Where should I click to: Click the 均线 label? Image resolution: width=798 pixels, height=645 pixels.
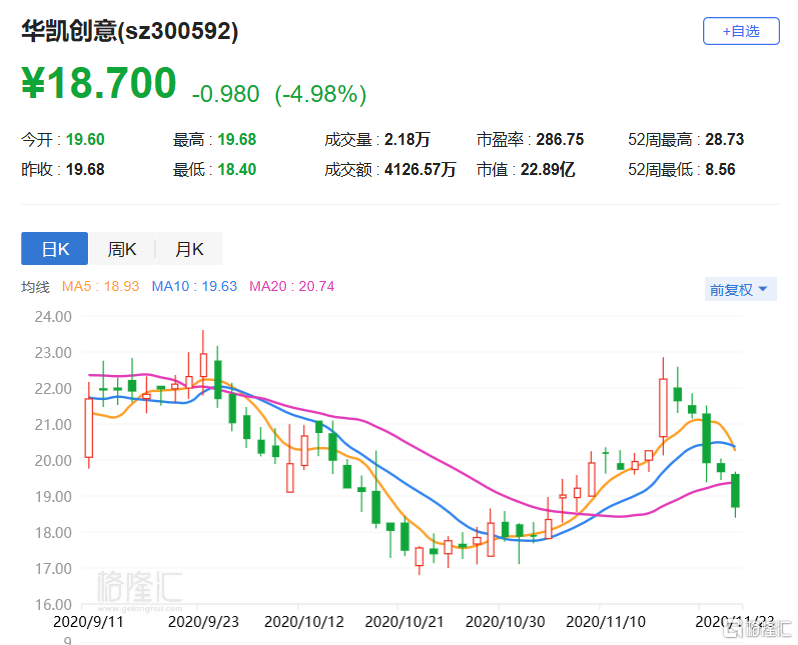[x=36, y=287]
